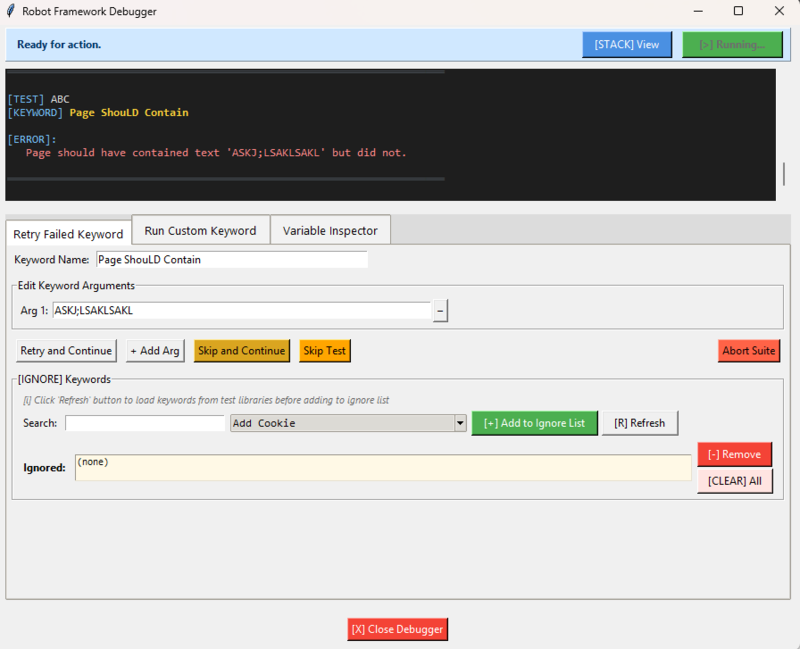Click the [-] Remove button
Viewport: 800px width, 649px height.
click(x=734, y=454)
